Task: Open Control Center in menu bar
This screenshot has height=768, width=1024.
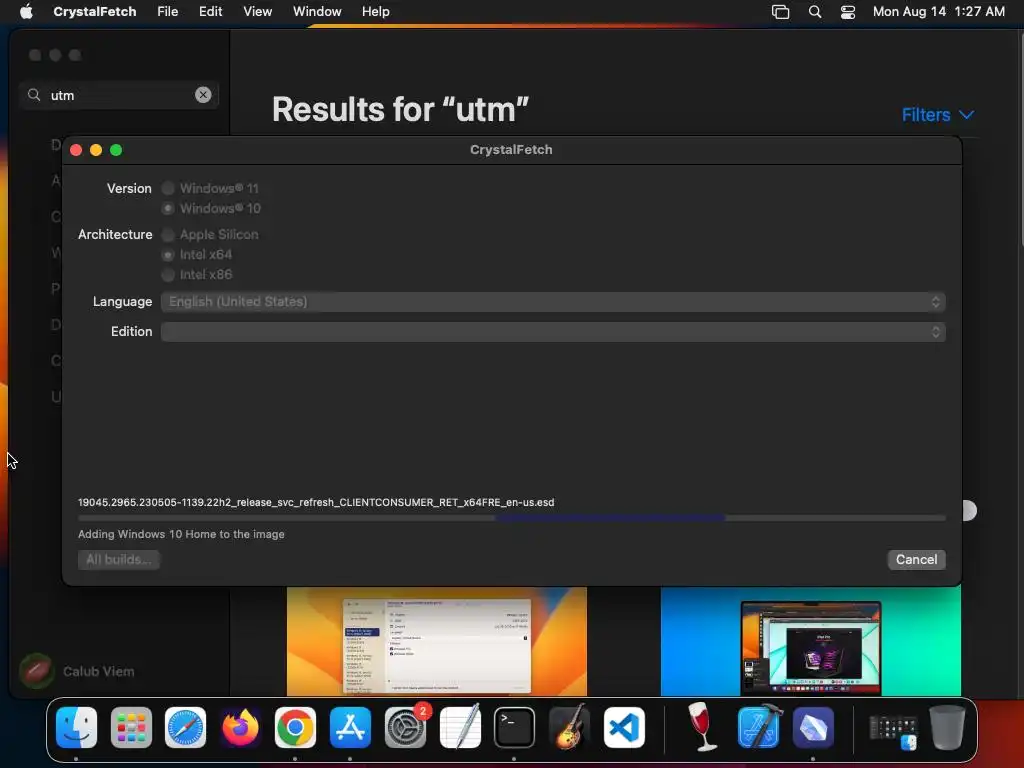Action: click(848, 11)
